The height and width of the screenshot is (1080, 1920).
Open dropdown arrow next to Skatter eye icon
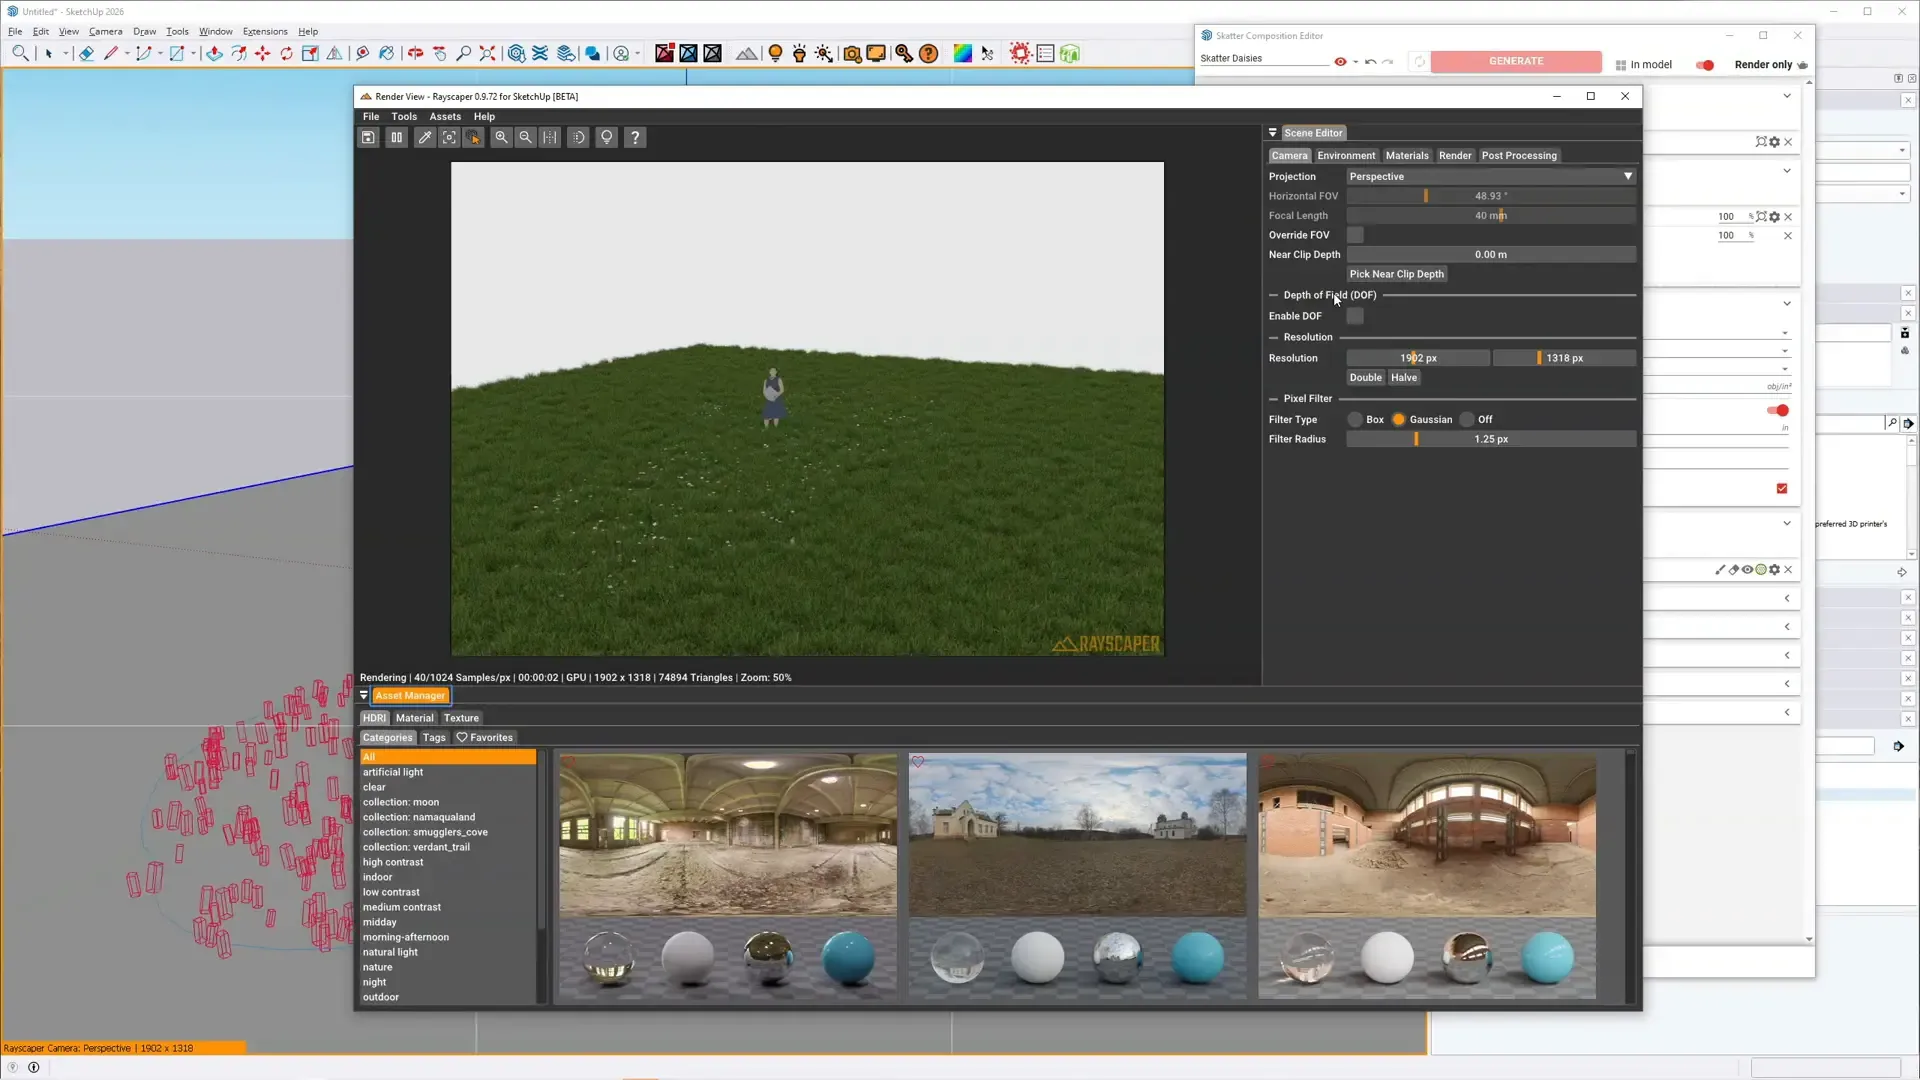tap(1356, 62)
